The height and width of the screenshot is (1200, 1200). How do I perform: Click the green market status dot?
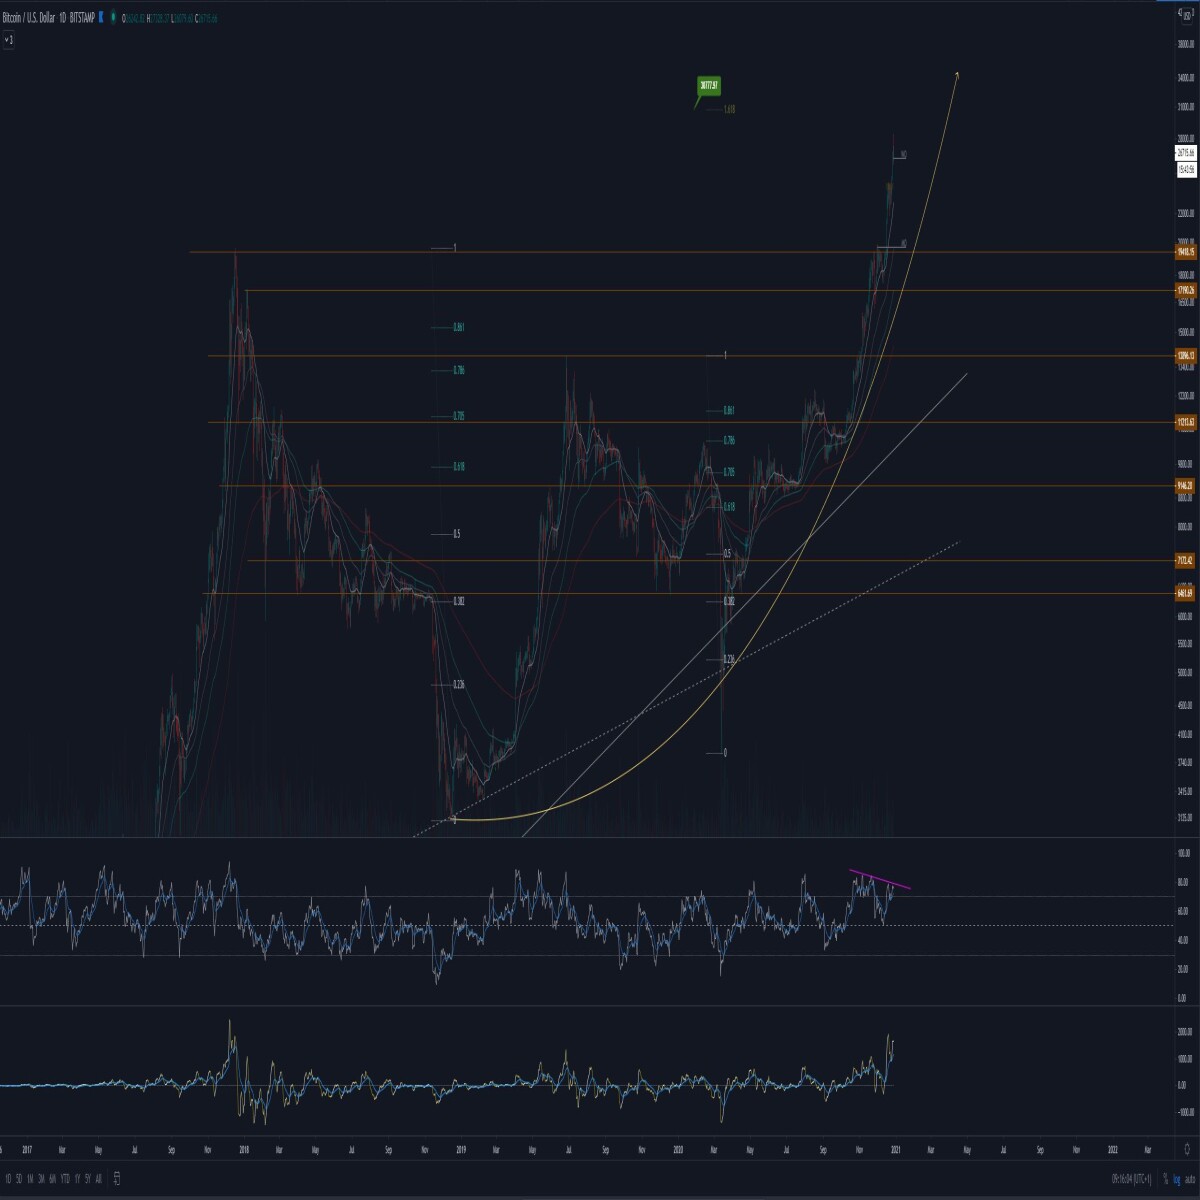click(x=113, y=18)
